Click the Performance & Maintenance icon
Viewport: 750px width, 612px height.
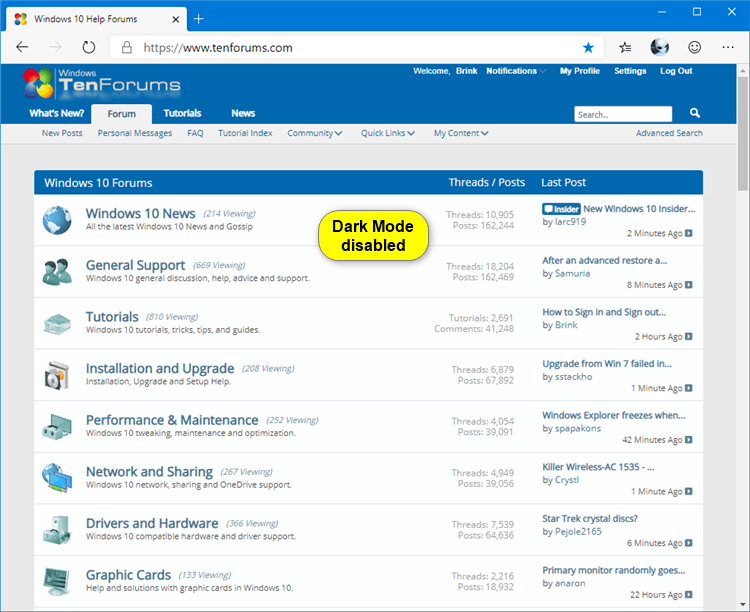[x=56, y=427]
